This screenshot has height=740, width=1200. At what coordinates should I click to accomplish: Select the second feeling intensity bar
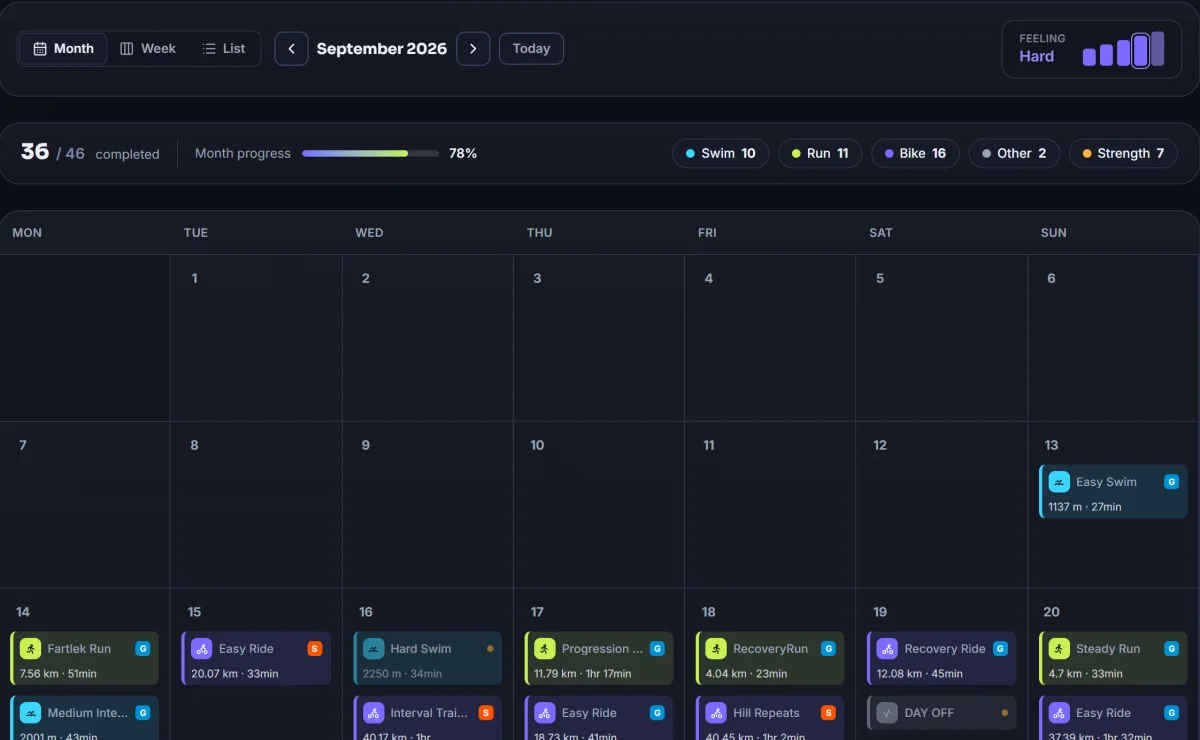[x=1106, y=55]
